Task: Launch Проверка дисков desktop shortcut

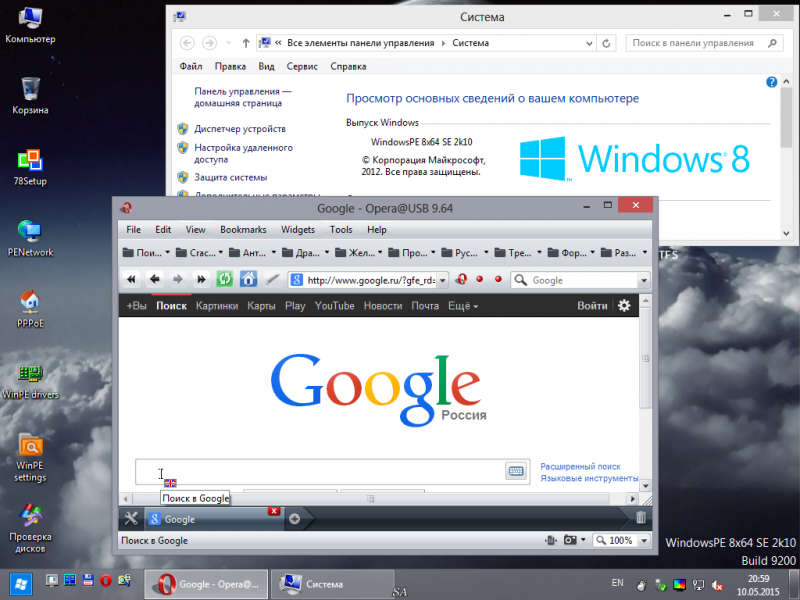Action: (x=30, y=529)
